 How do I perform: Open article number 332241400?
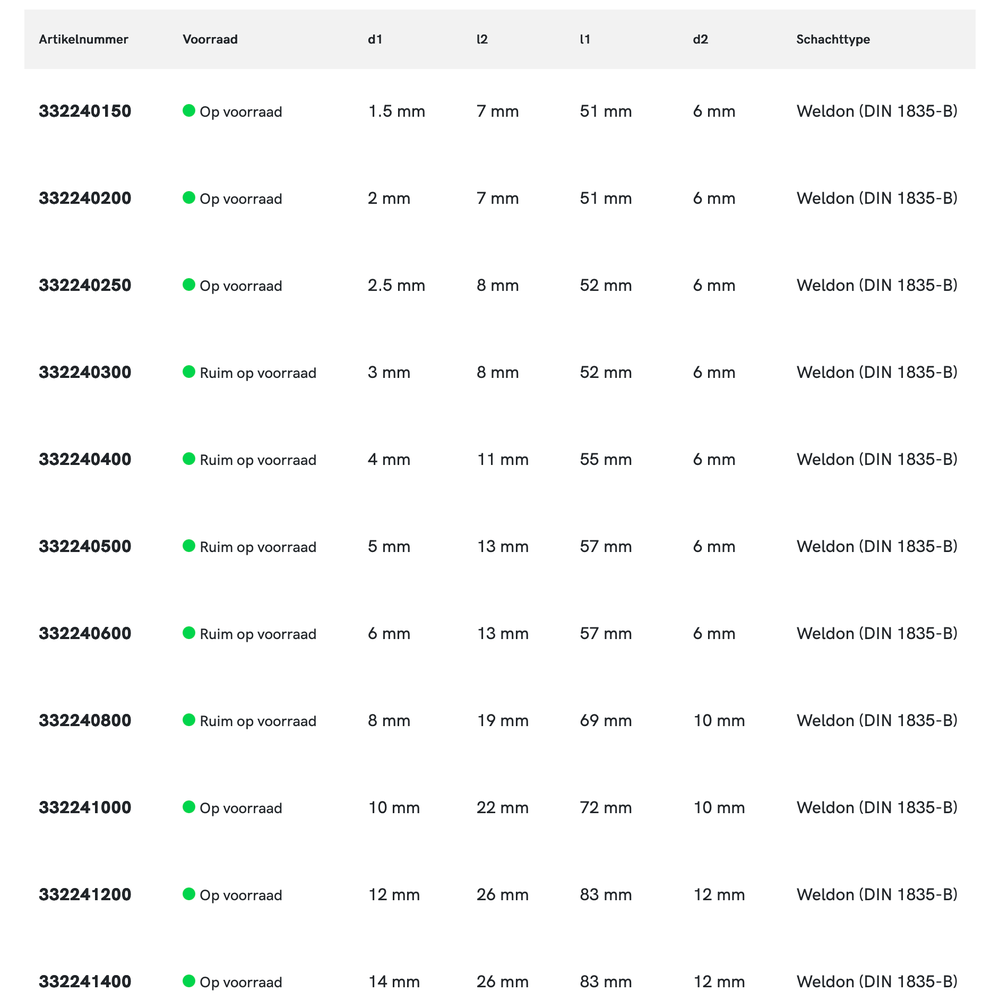pyautogui.click(x=85, y=981)
